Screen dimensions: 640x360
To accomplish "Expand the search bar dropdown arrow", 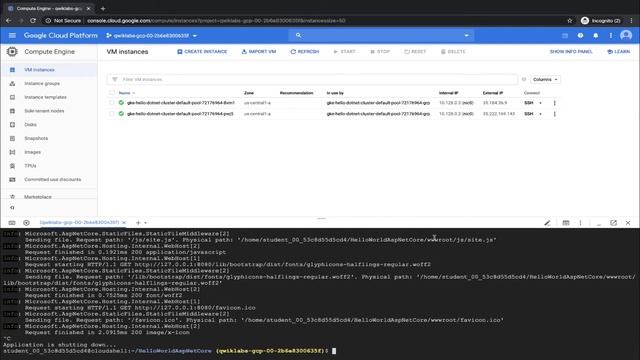I will (x=466, y=36).
